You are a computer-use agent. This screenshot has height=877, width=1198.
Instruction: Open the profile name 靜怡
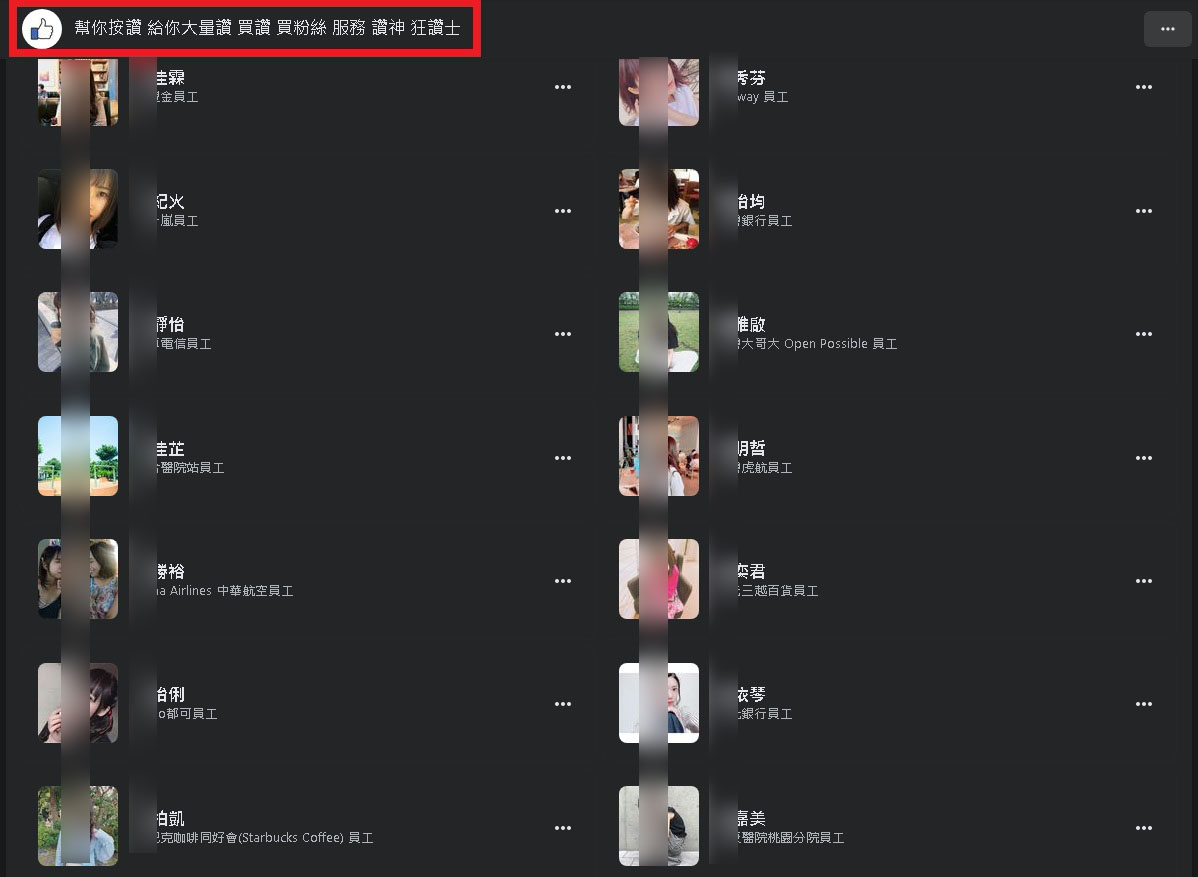coord(170,324)
